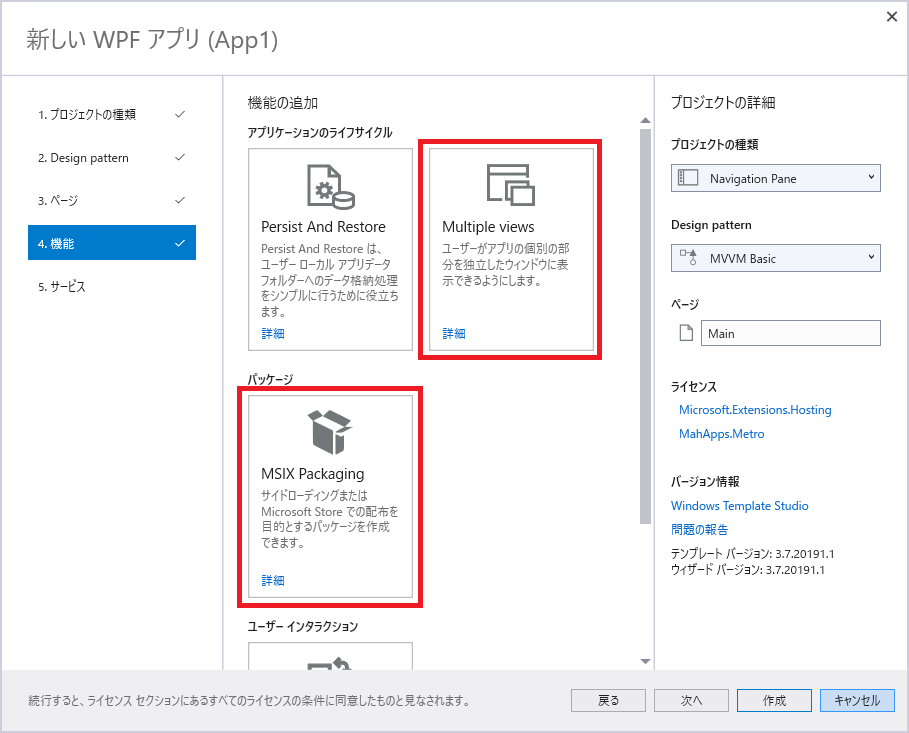Image resolution: width=909 pixels, height=733 pixels.
Task: Click the Persist And Restore gear document icon
Action: [x=330, y=187]
